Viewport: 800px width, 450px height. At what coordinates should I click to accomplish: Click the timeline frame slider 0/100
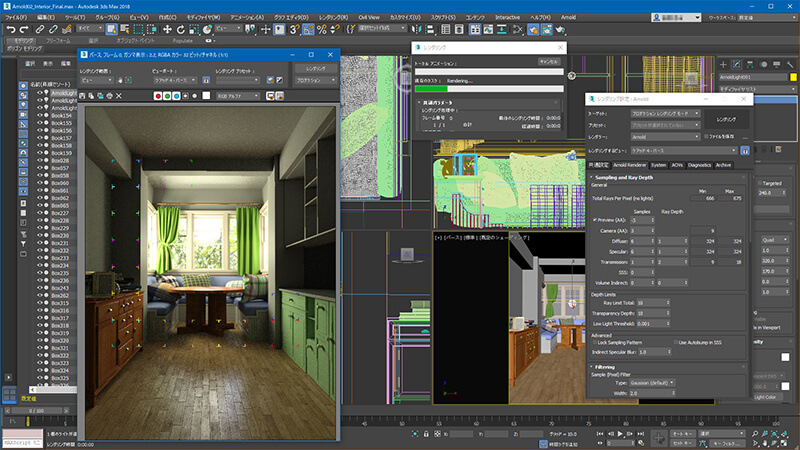pos(36,411)
